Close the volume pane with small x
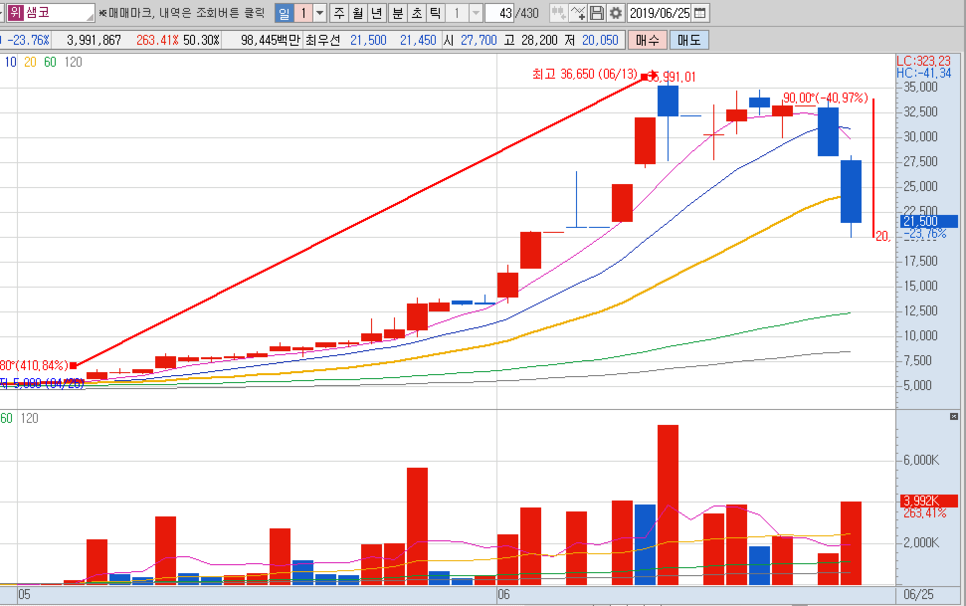Viewport: 966px width, 606px height. tap(954, 417)
